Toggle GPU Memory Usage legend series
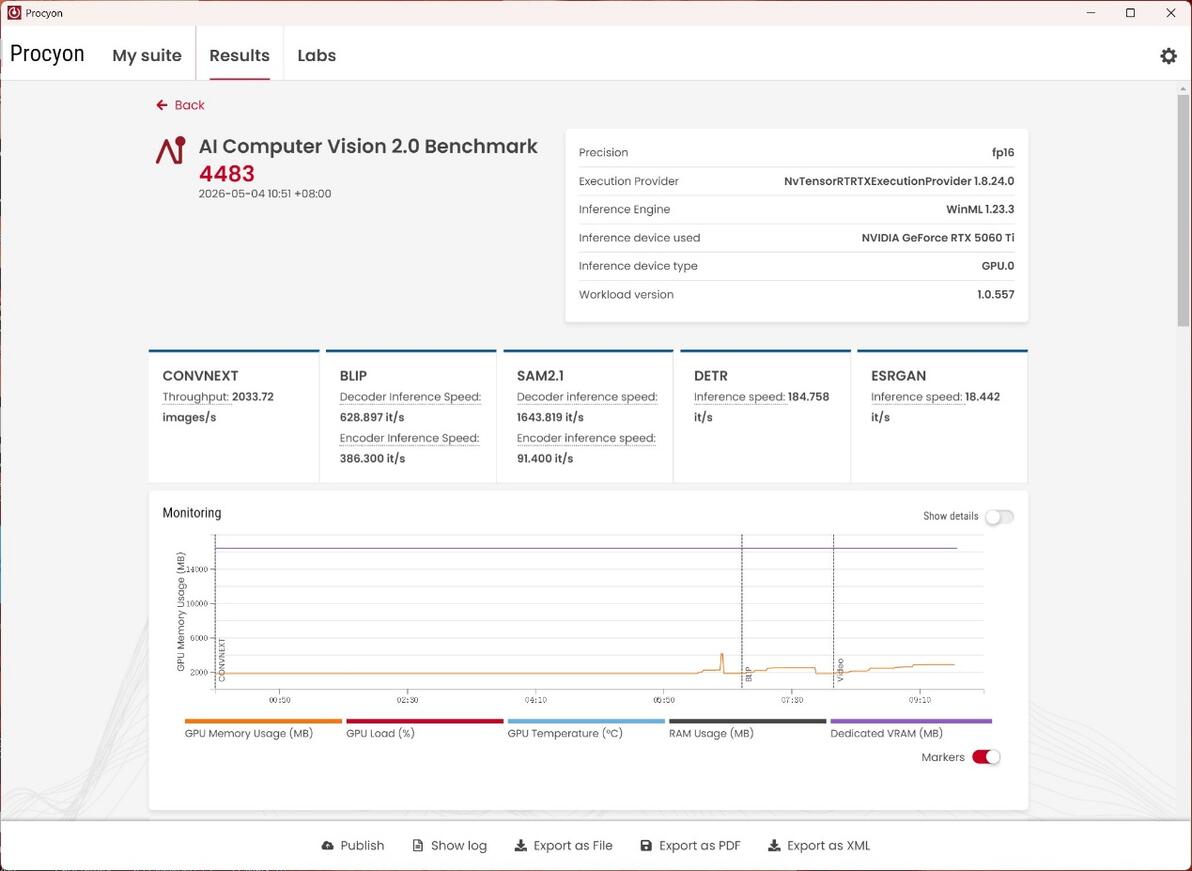Screen dimensions: 1192x871 pos(263,728)
